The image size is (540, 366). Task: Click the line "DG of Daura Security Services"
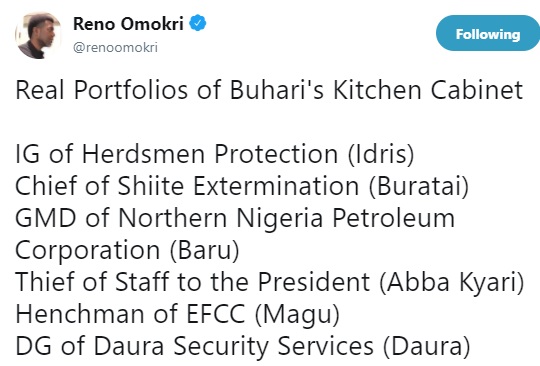coord(195,346)
